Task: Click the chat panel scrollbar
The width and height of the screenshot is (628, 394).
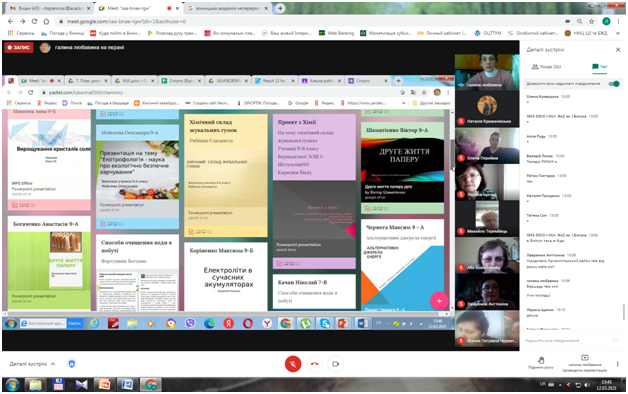Action: [623, 312]
